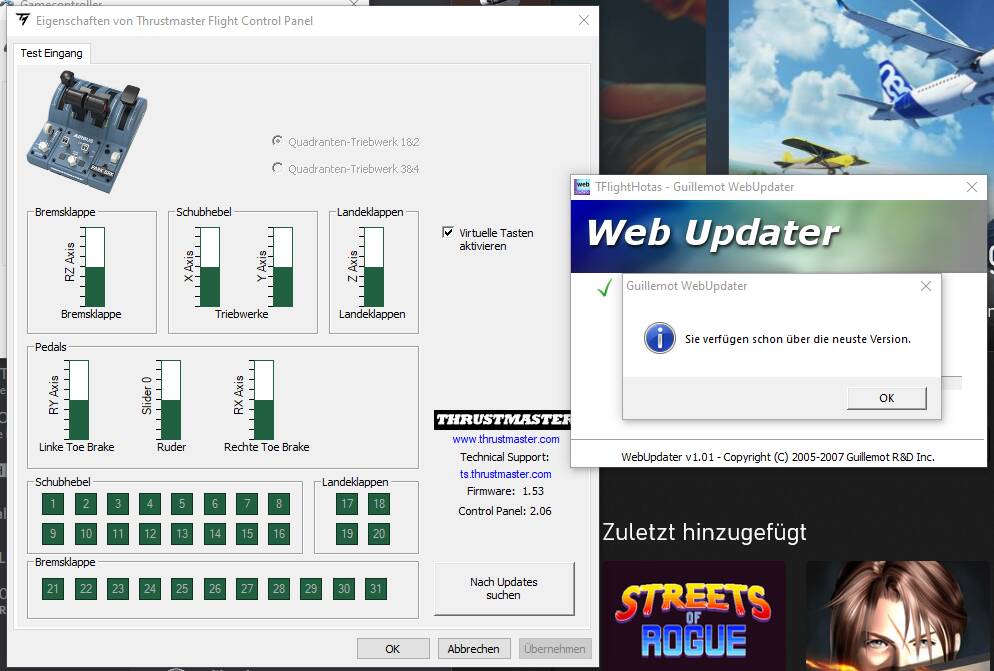This screenshot has width=994, height=671.
Task: Click the blue information icon in dialog
Action: (659, 338)
